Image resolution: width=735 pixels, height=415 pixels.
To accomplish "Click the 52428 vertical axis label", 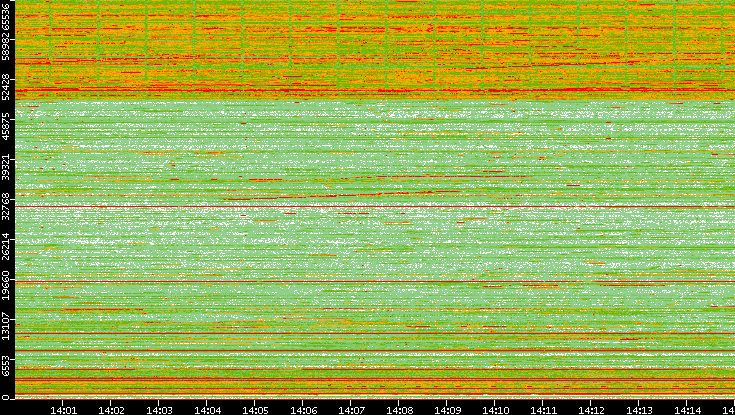I will [x=5, y=86].
